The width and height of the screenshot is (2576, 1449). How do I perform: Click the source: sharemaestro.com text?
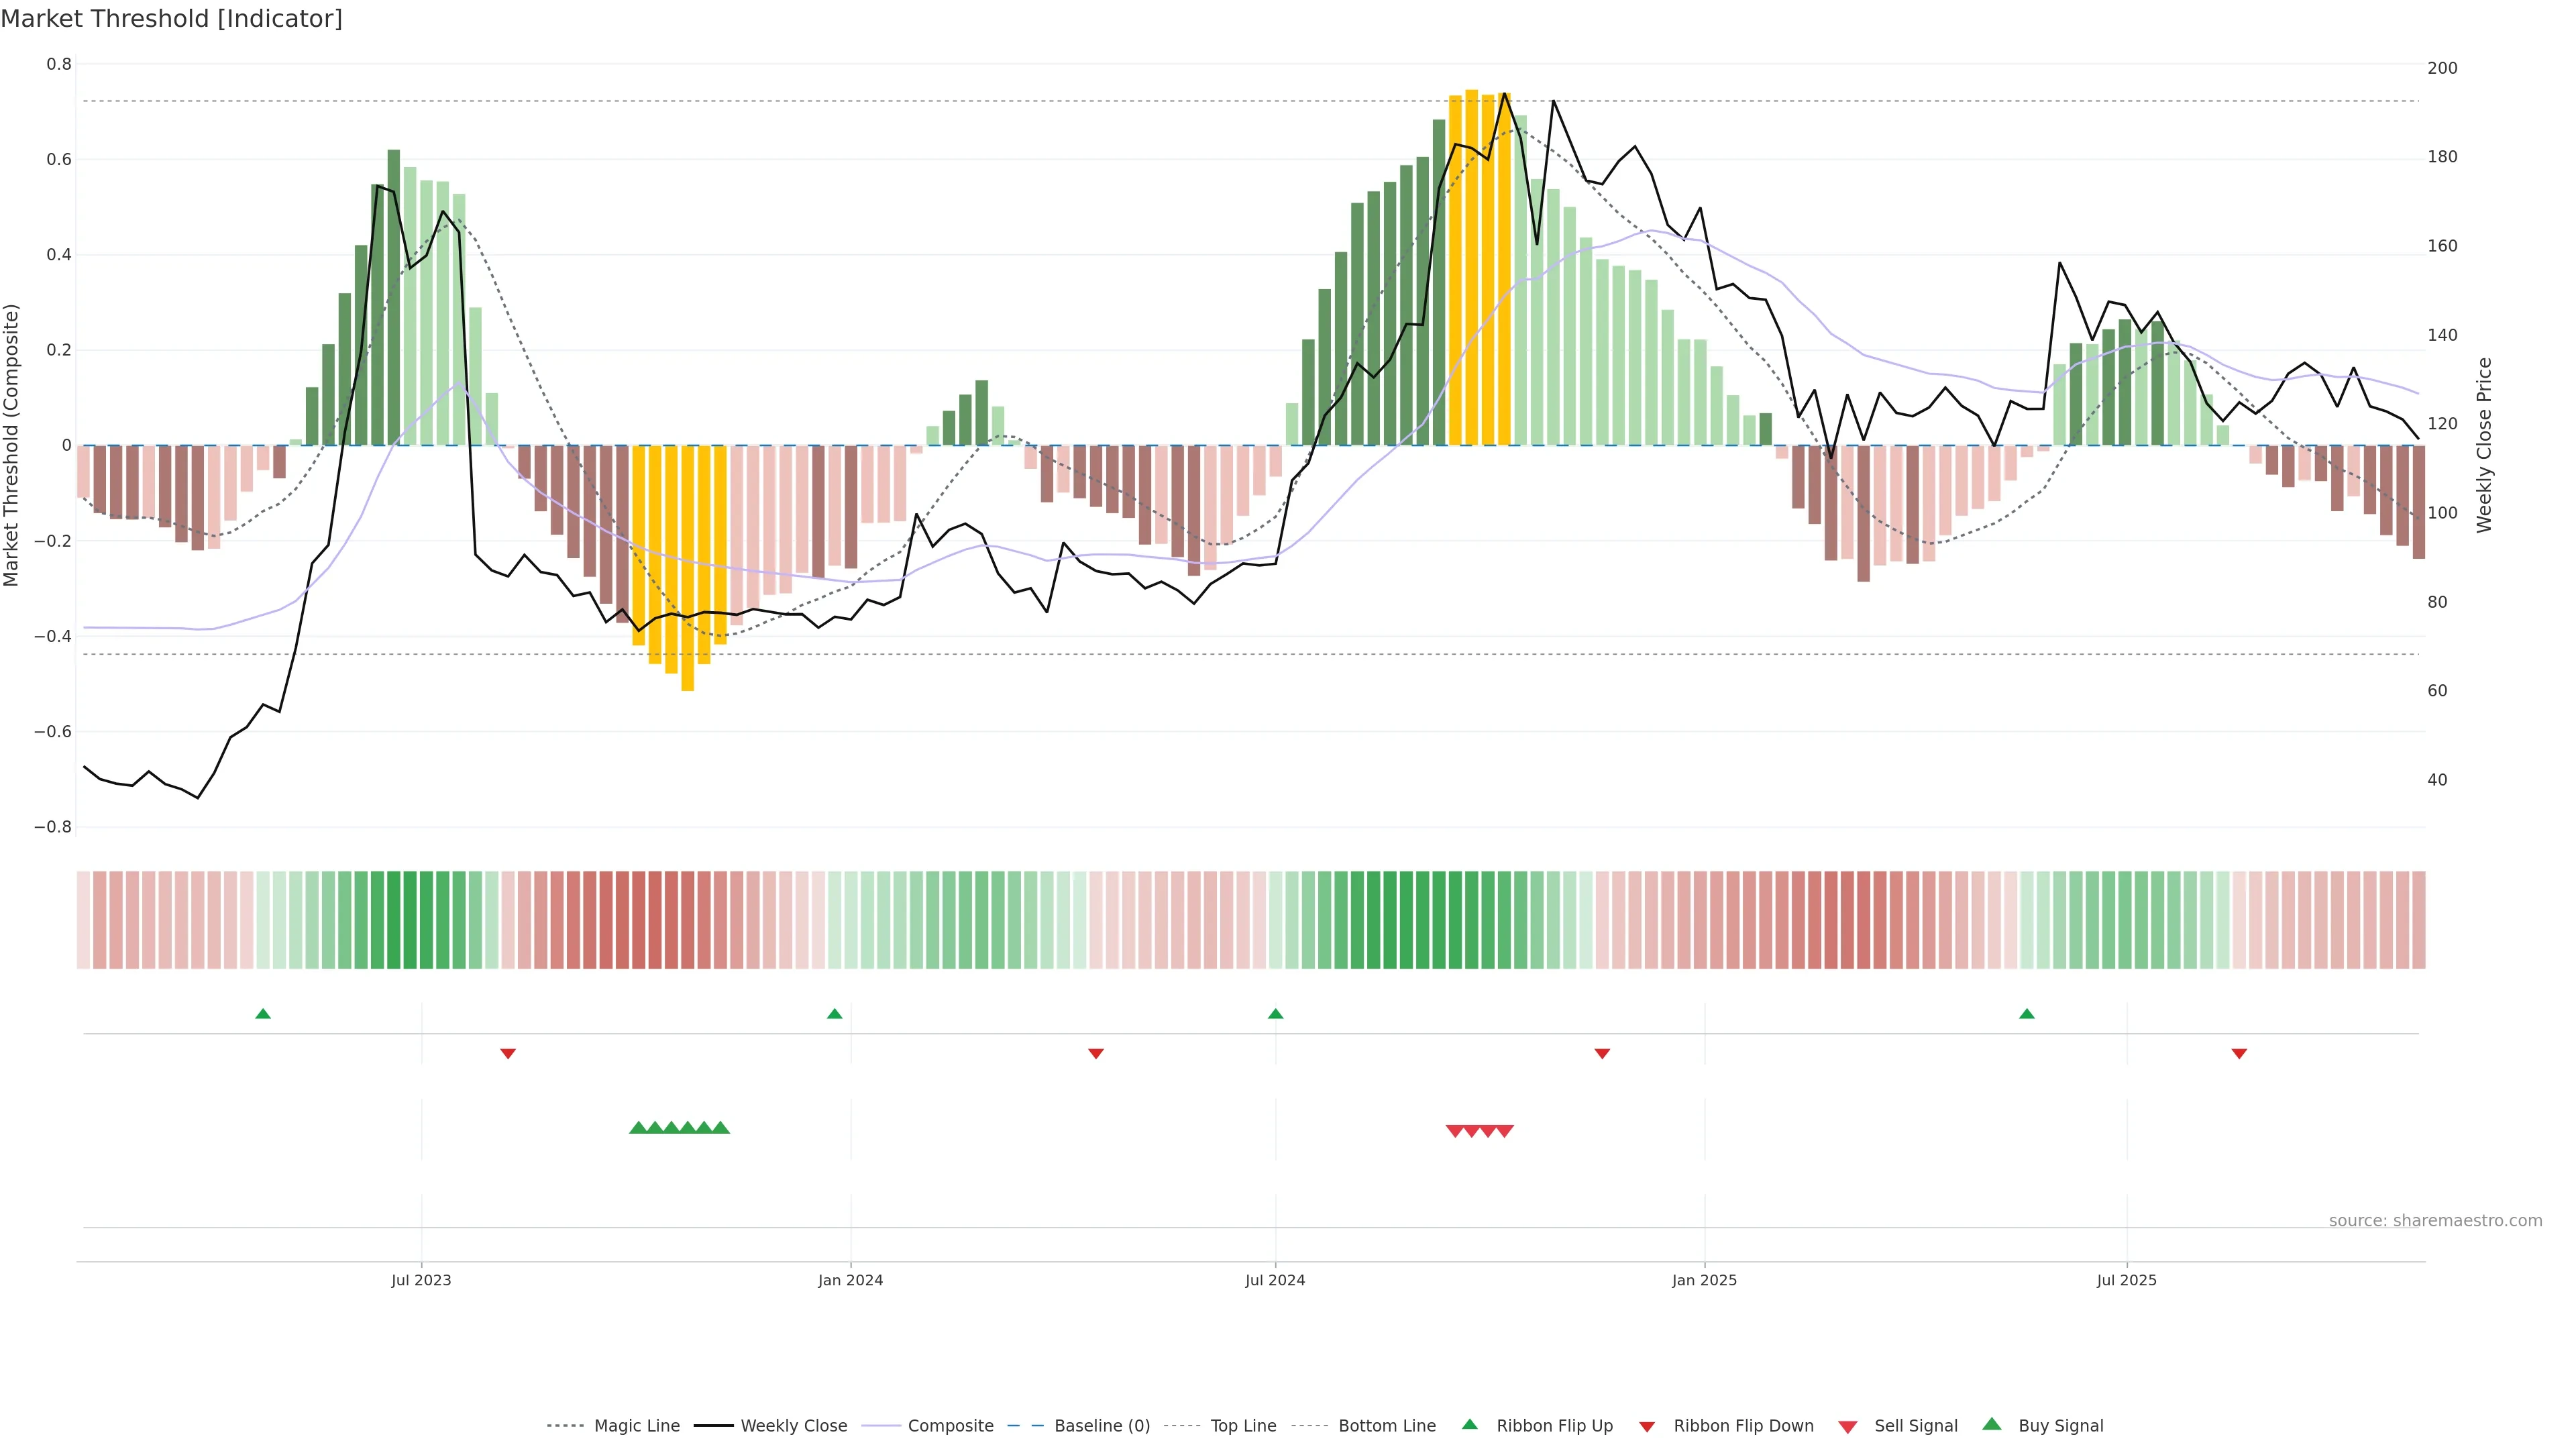2435,1221
